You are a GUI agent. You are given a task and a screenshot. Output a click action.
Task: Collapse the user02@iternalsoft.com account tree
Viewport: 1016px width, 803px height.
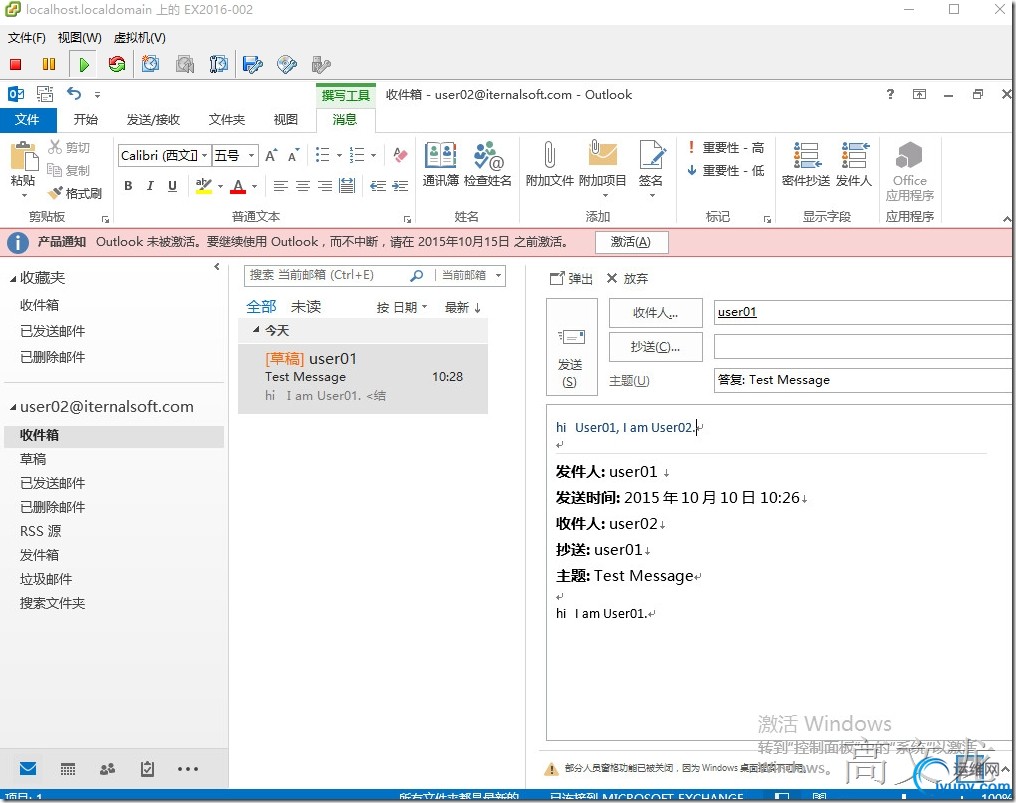pos(13,408)
